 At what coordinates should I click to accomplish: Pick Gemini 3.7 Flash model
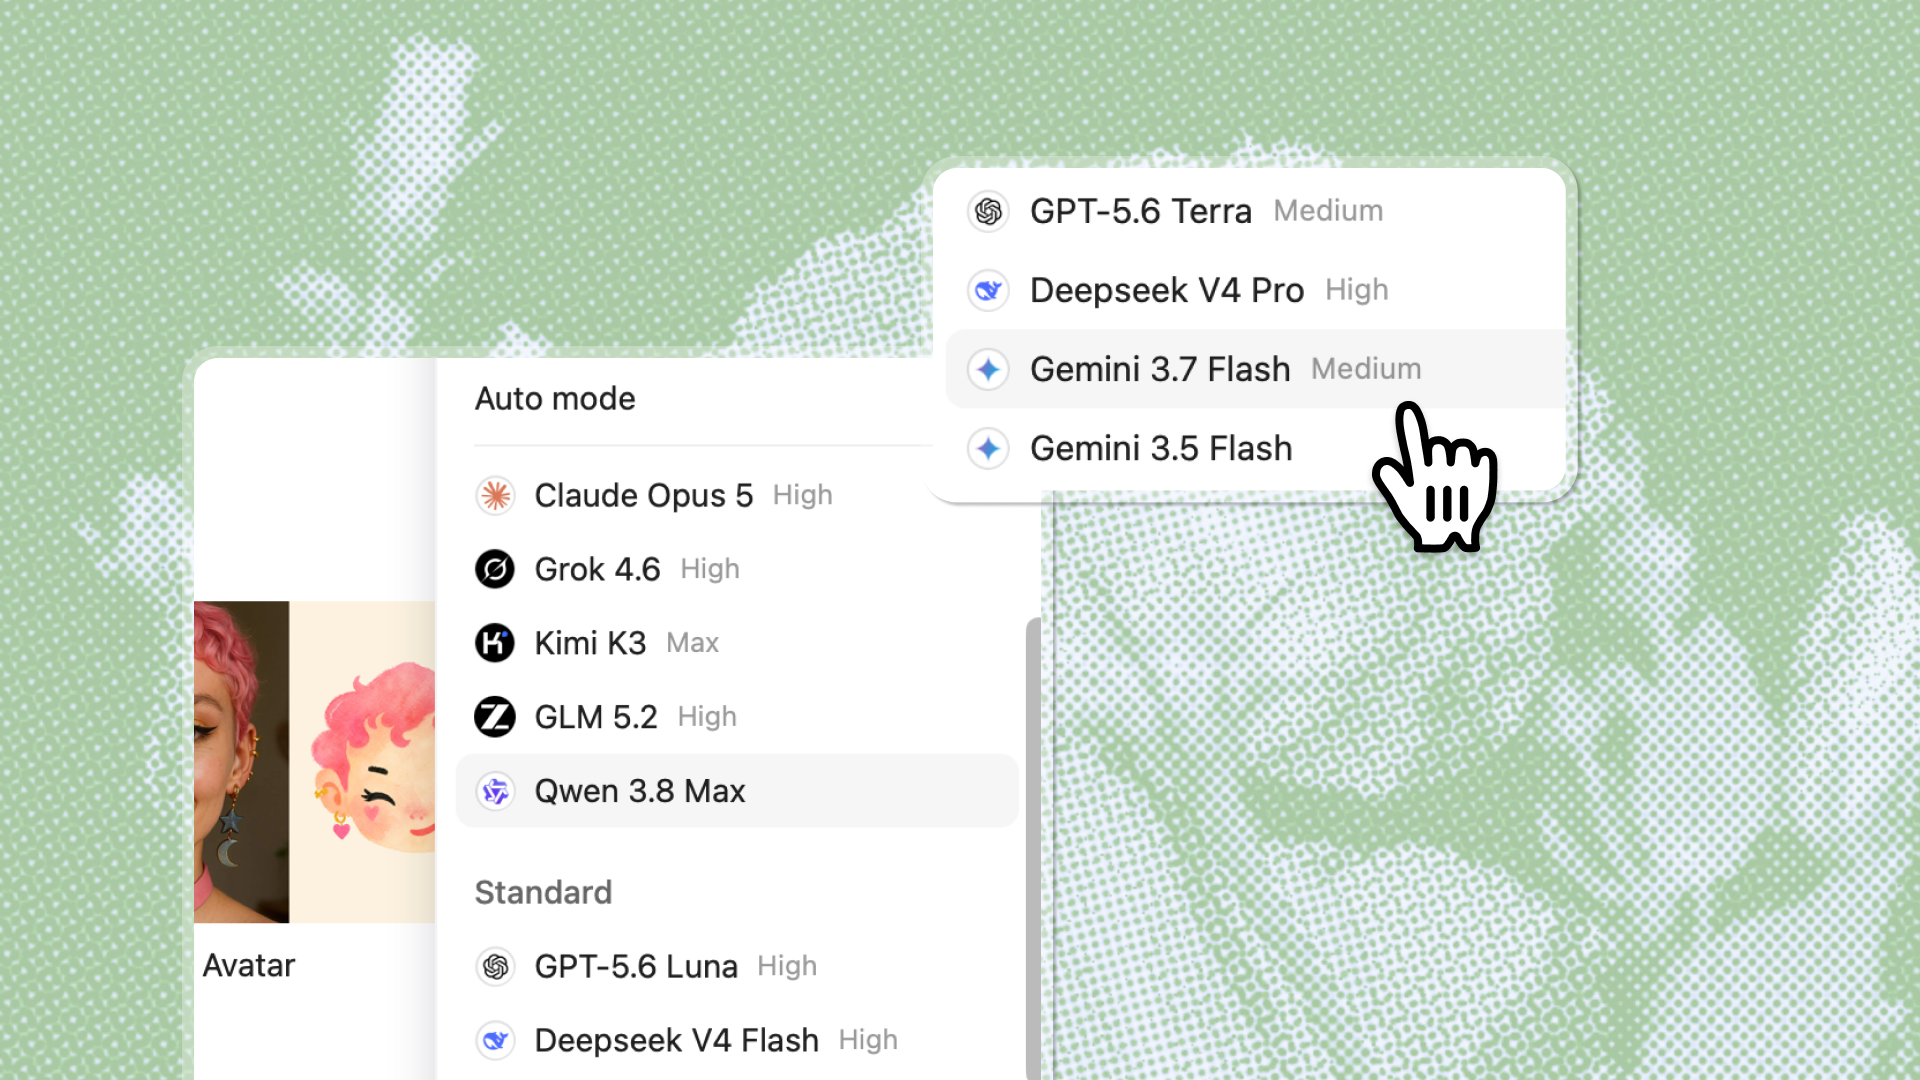click(1255, 369)
